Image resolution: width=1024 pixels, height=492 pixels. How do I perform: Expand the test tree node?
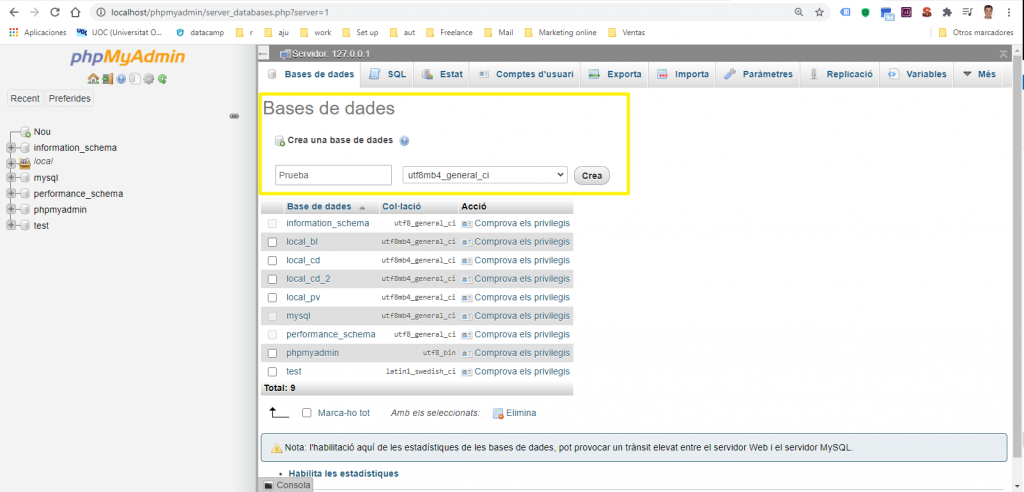pyautogui.click(x=11, y=225)
